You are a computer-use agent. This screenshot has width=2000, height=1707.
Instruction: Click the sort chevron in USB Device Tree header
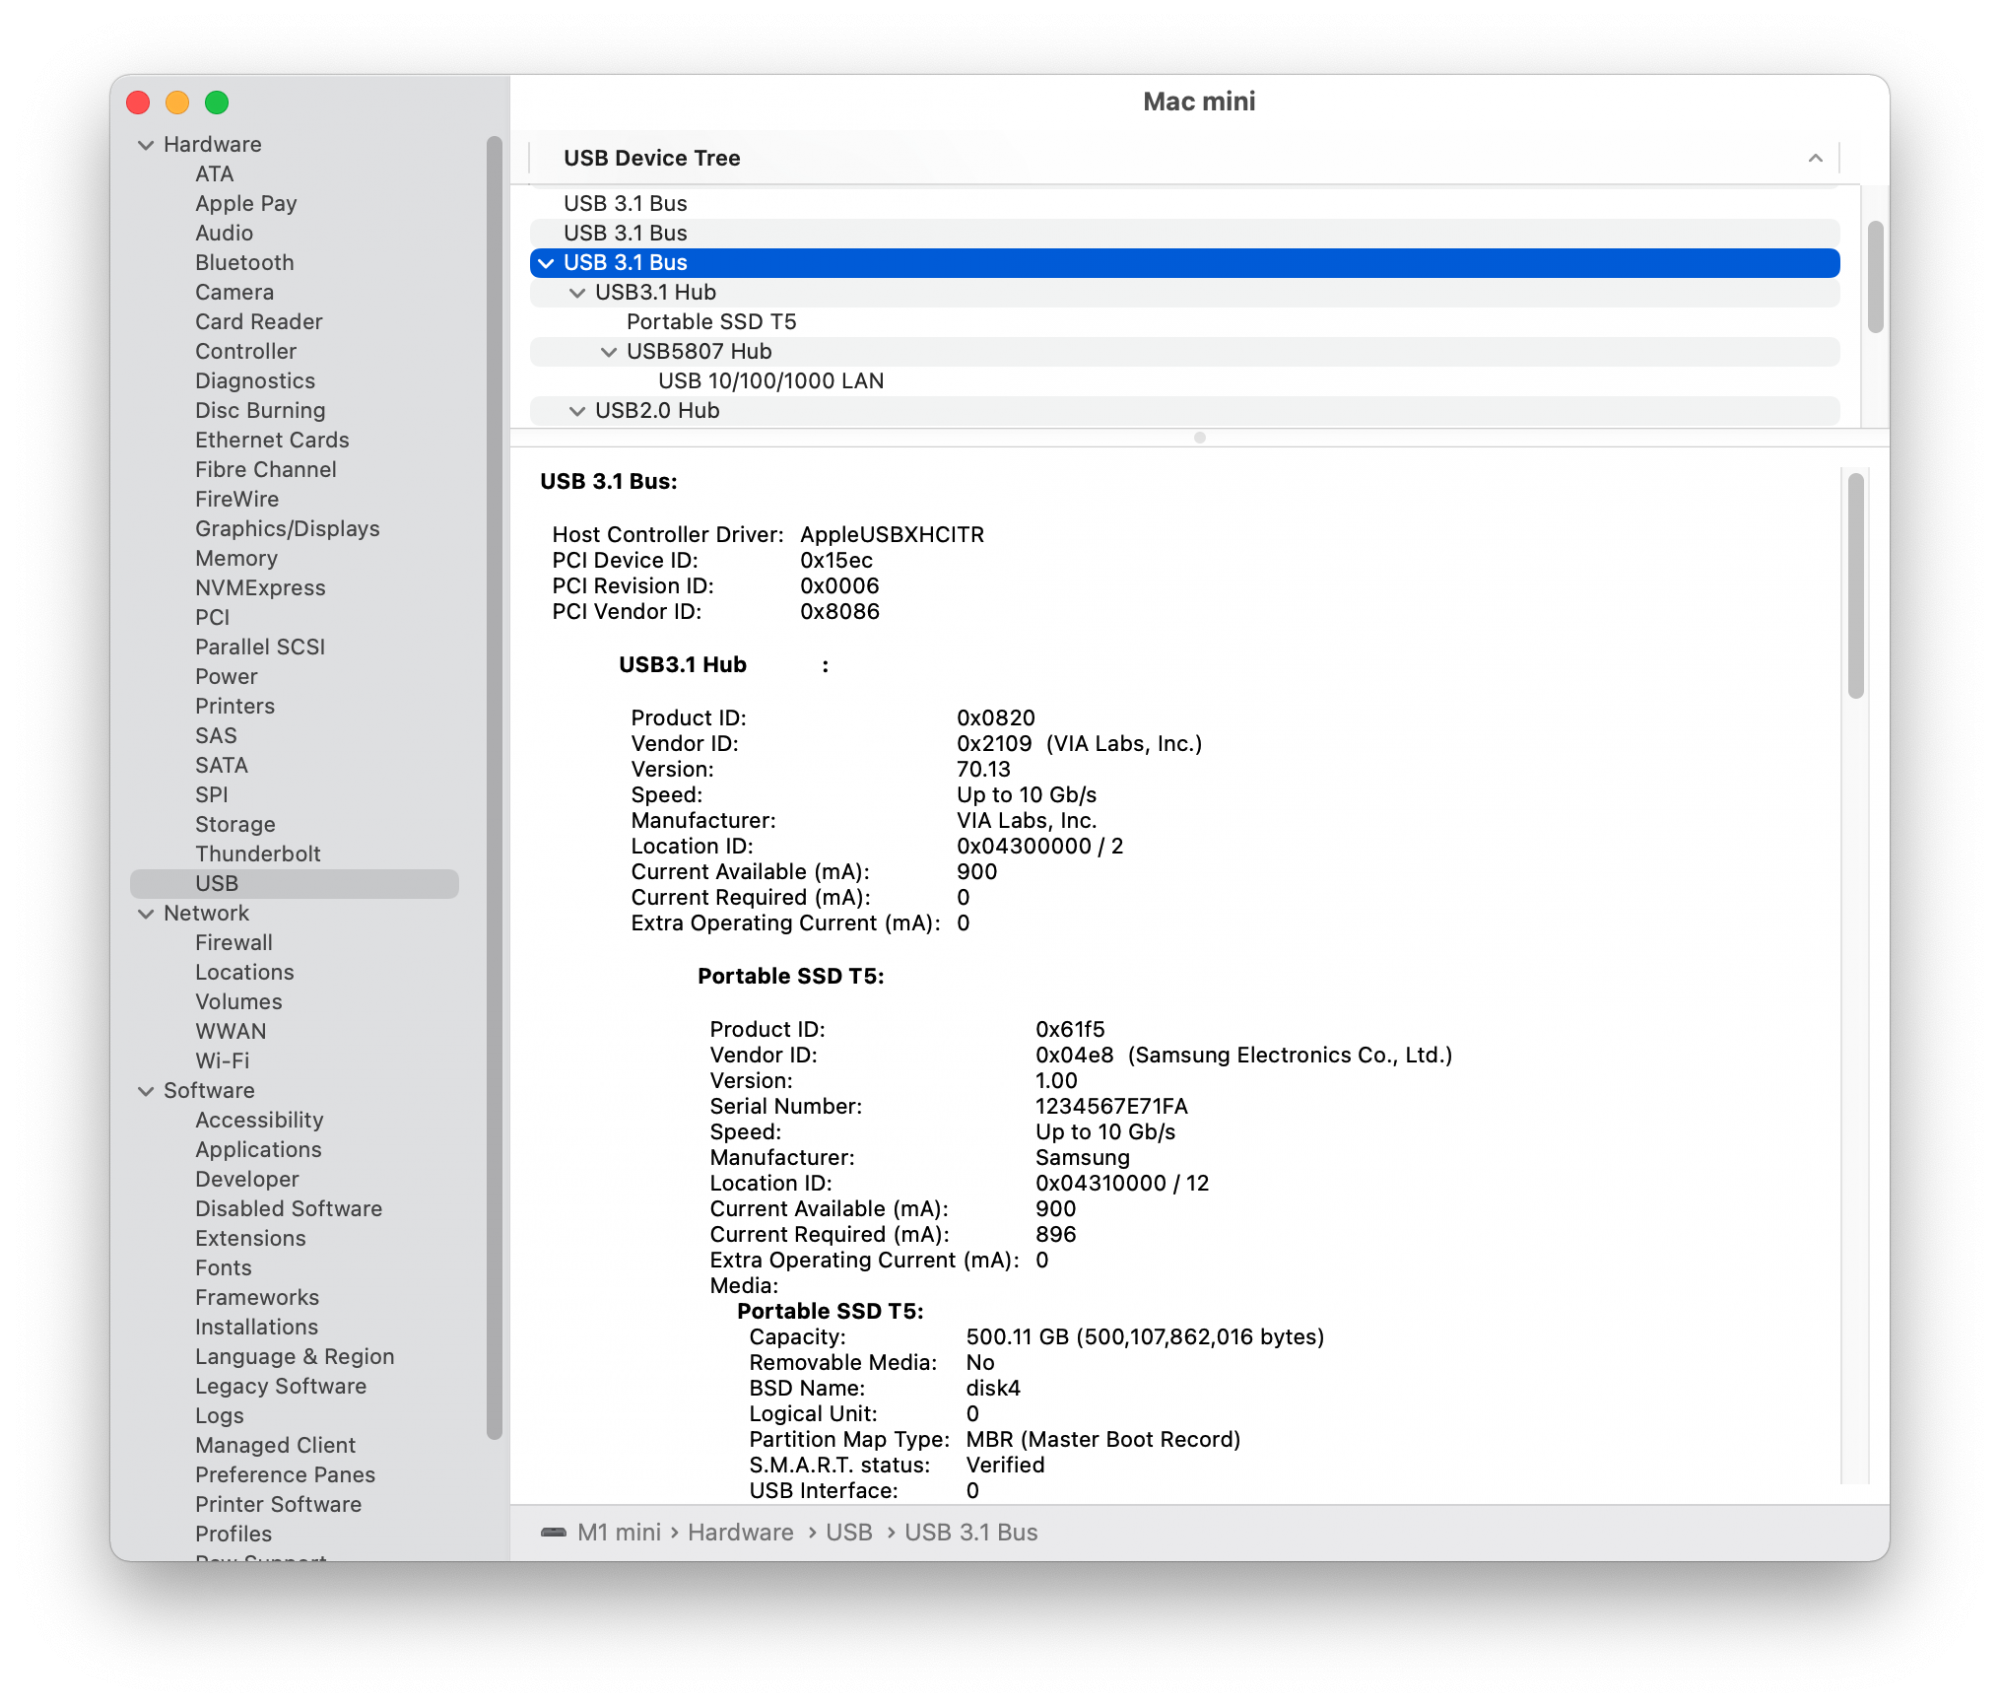click(x=1815, y=158)
